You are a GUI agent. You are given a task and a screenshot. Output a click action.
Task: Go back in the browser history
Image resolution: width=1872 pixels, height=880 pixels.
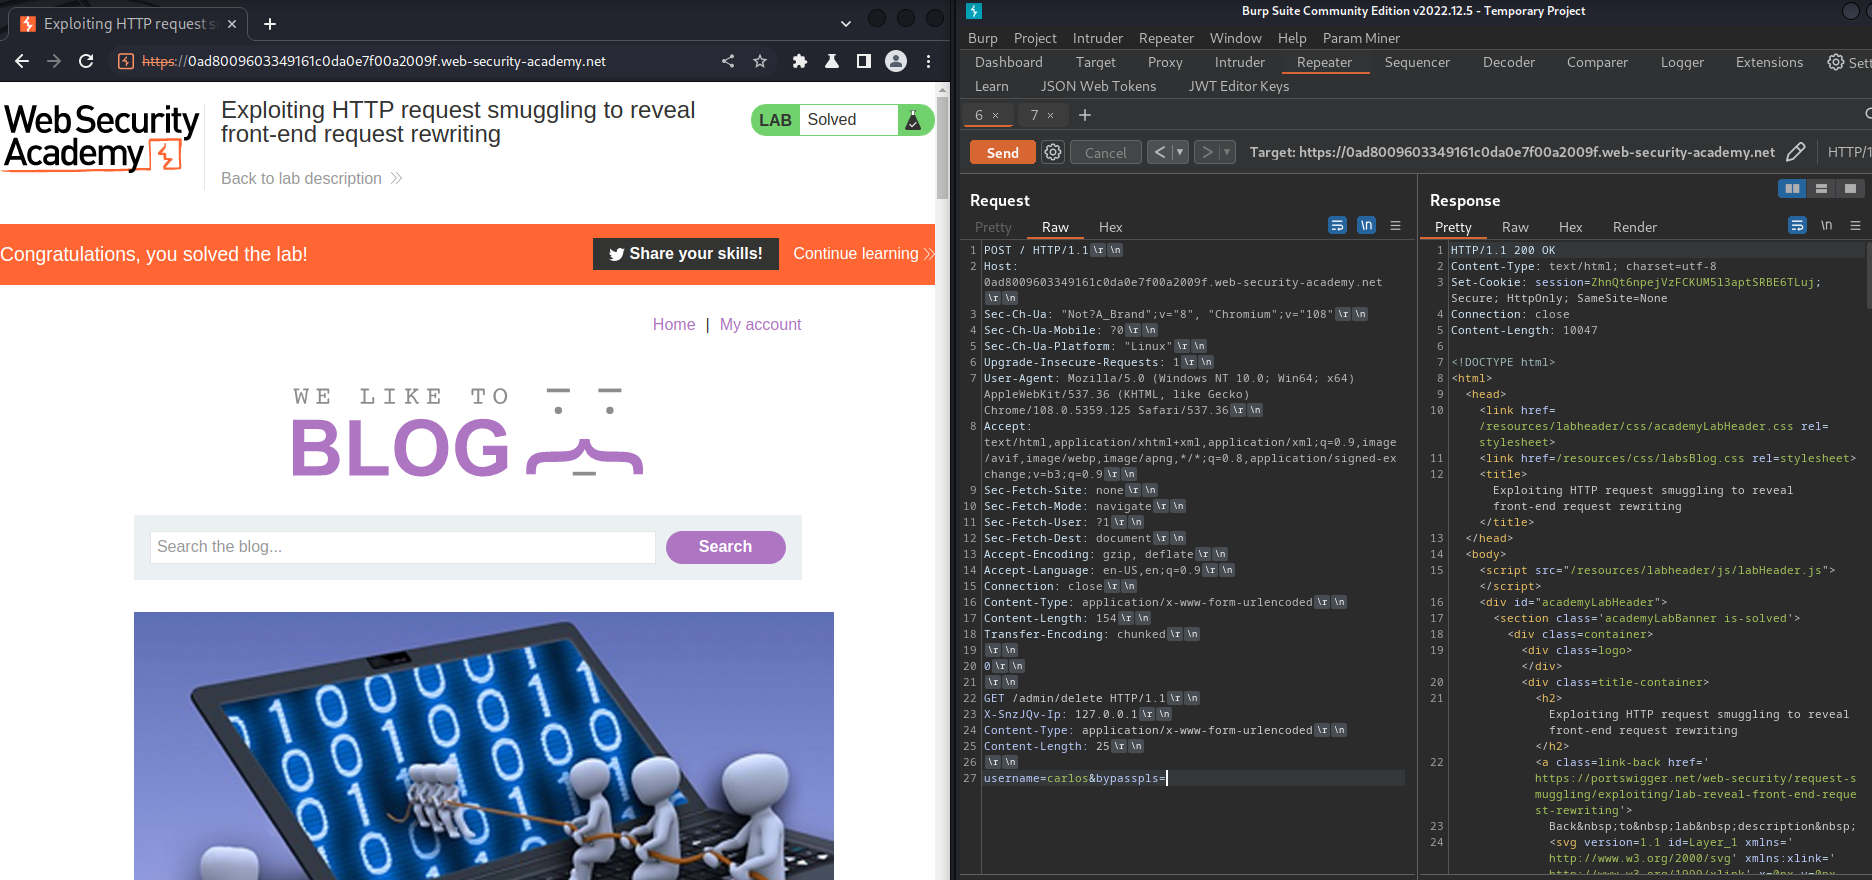(x=22, y=61)
